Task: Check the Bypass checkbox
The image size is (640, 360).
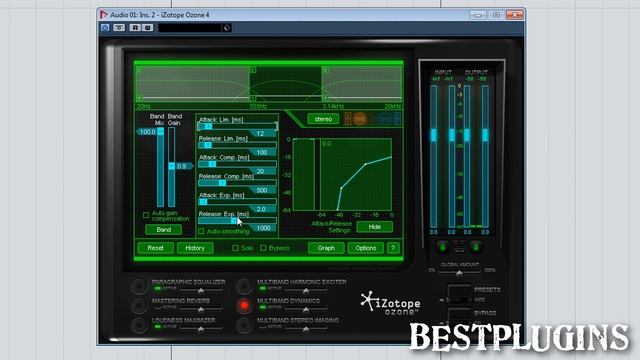Action: click(263, 248)
